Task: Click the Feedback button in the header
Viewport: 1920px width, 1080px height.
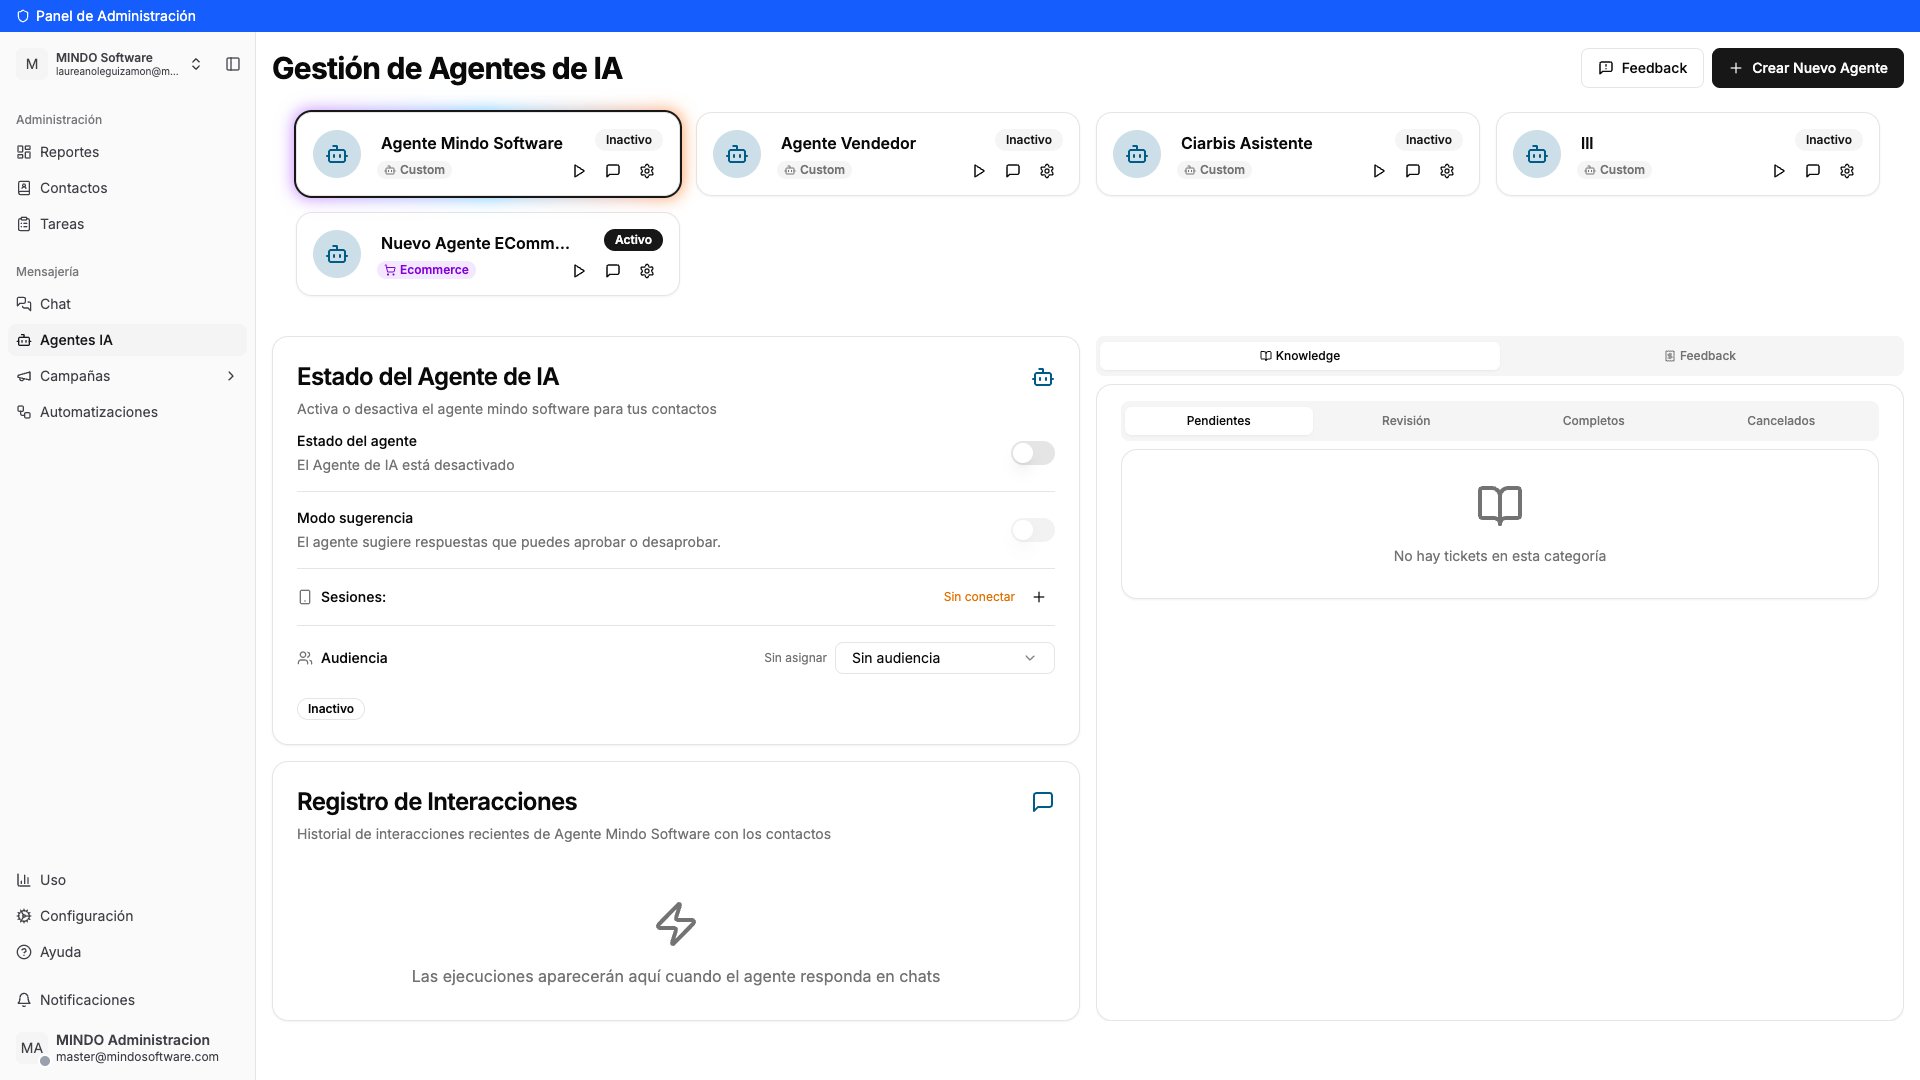Action: point(1642,68)
